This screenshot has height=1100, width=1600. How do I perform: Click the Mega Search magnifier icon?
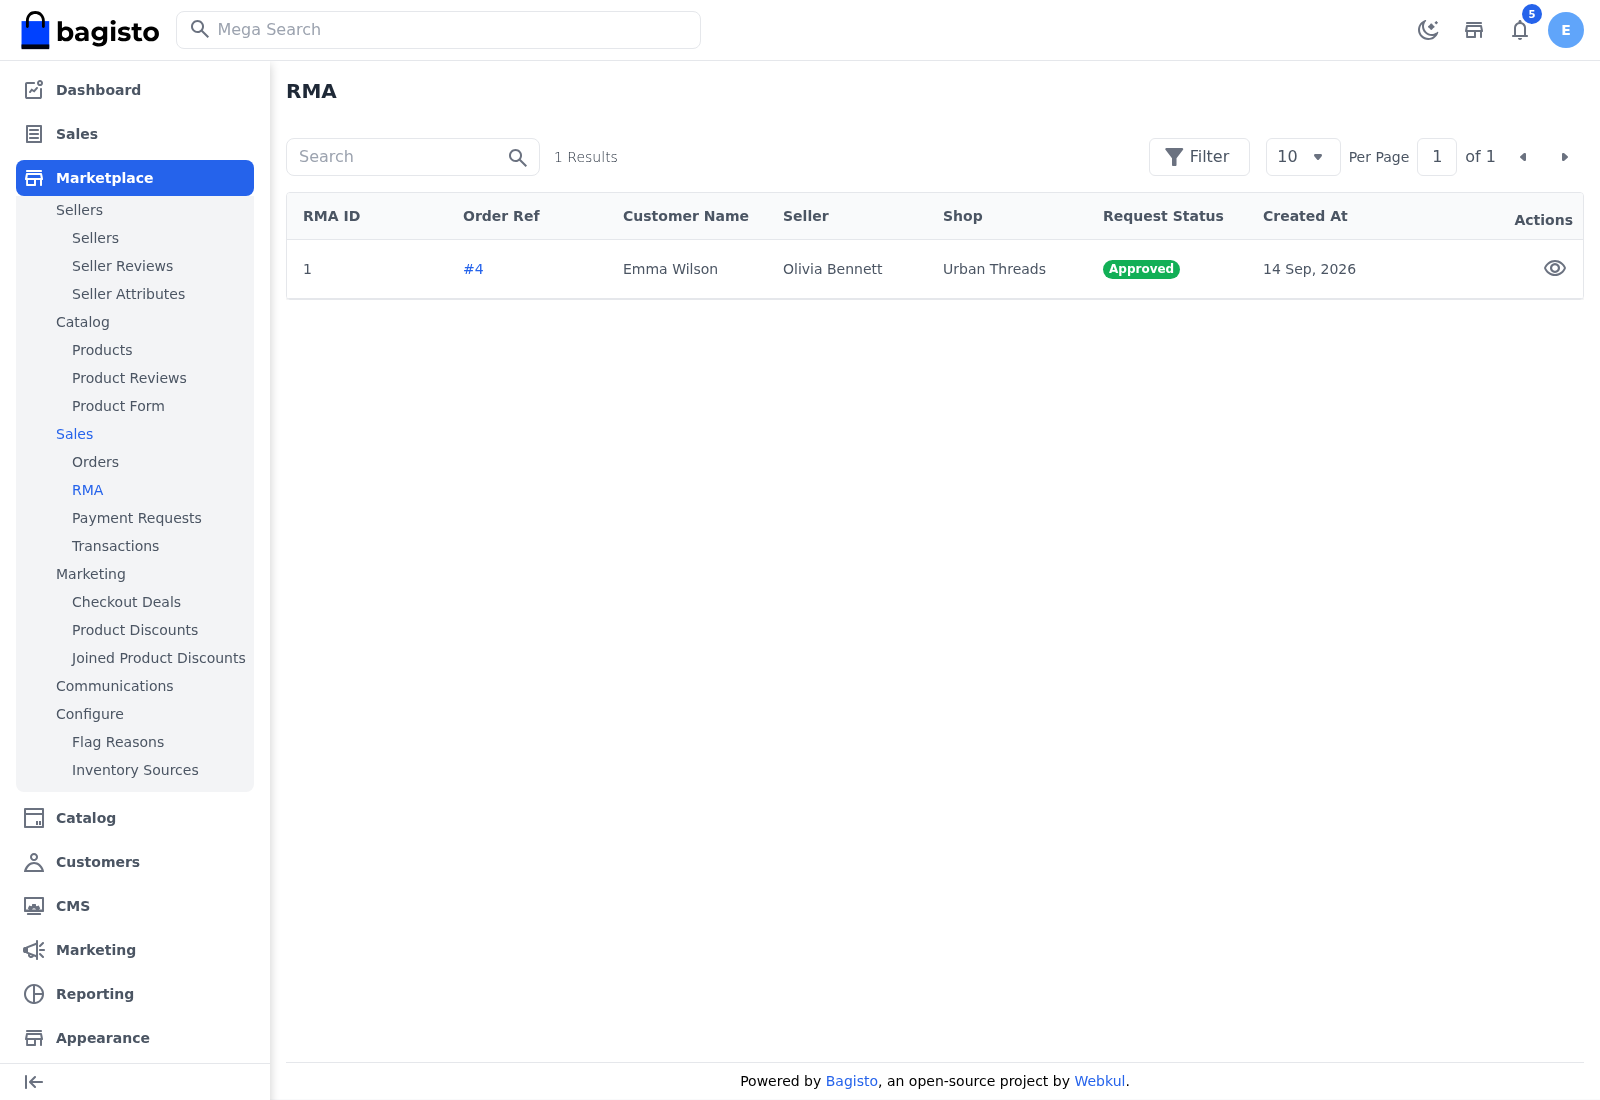pos(200,29)
